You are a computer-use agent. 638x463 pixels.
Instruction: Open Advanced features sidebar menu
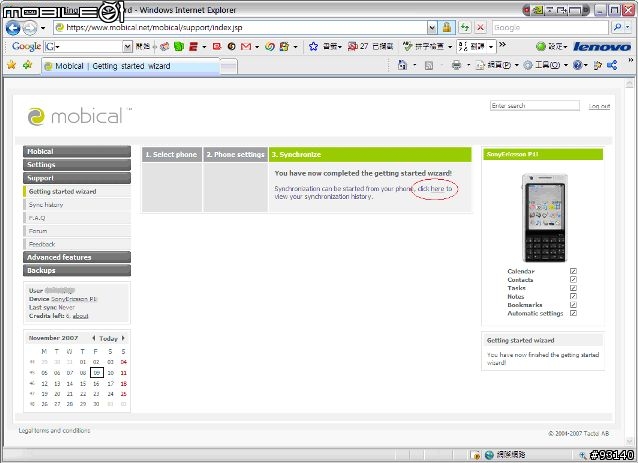[x=77, y=257]
